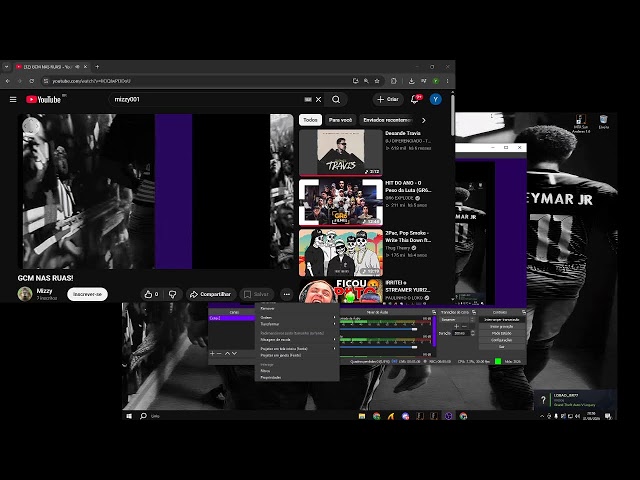The width and height of the screenshot is (640, 480).
Task: Open YouTube notifications bell
Action: click(415, 99)
